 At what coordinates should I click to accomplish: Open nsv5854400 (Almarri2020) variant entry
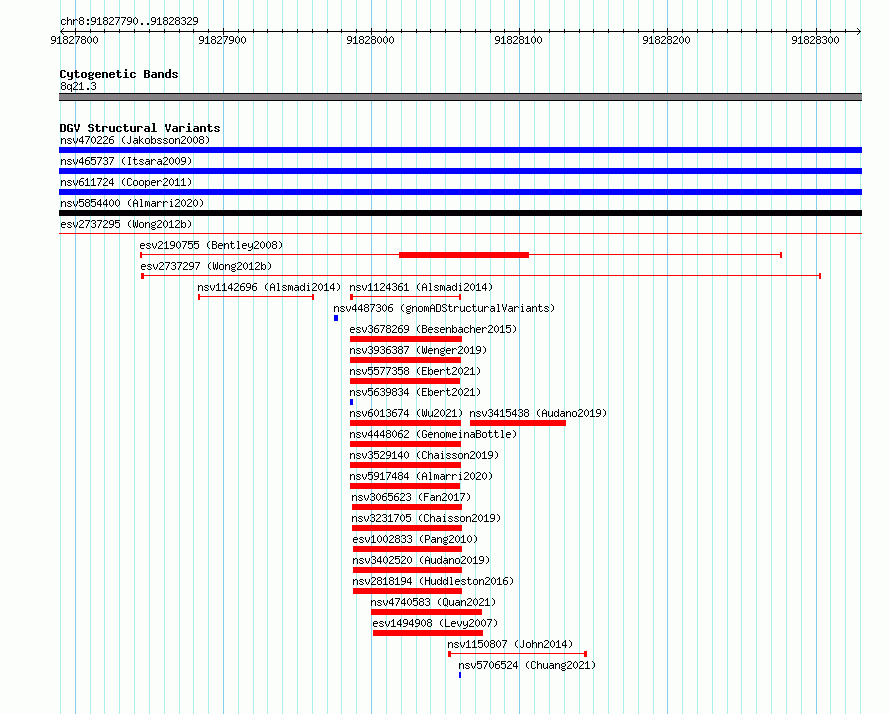point(132,203)
